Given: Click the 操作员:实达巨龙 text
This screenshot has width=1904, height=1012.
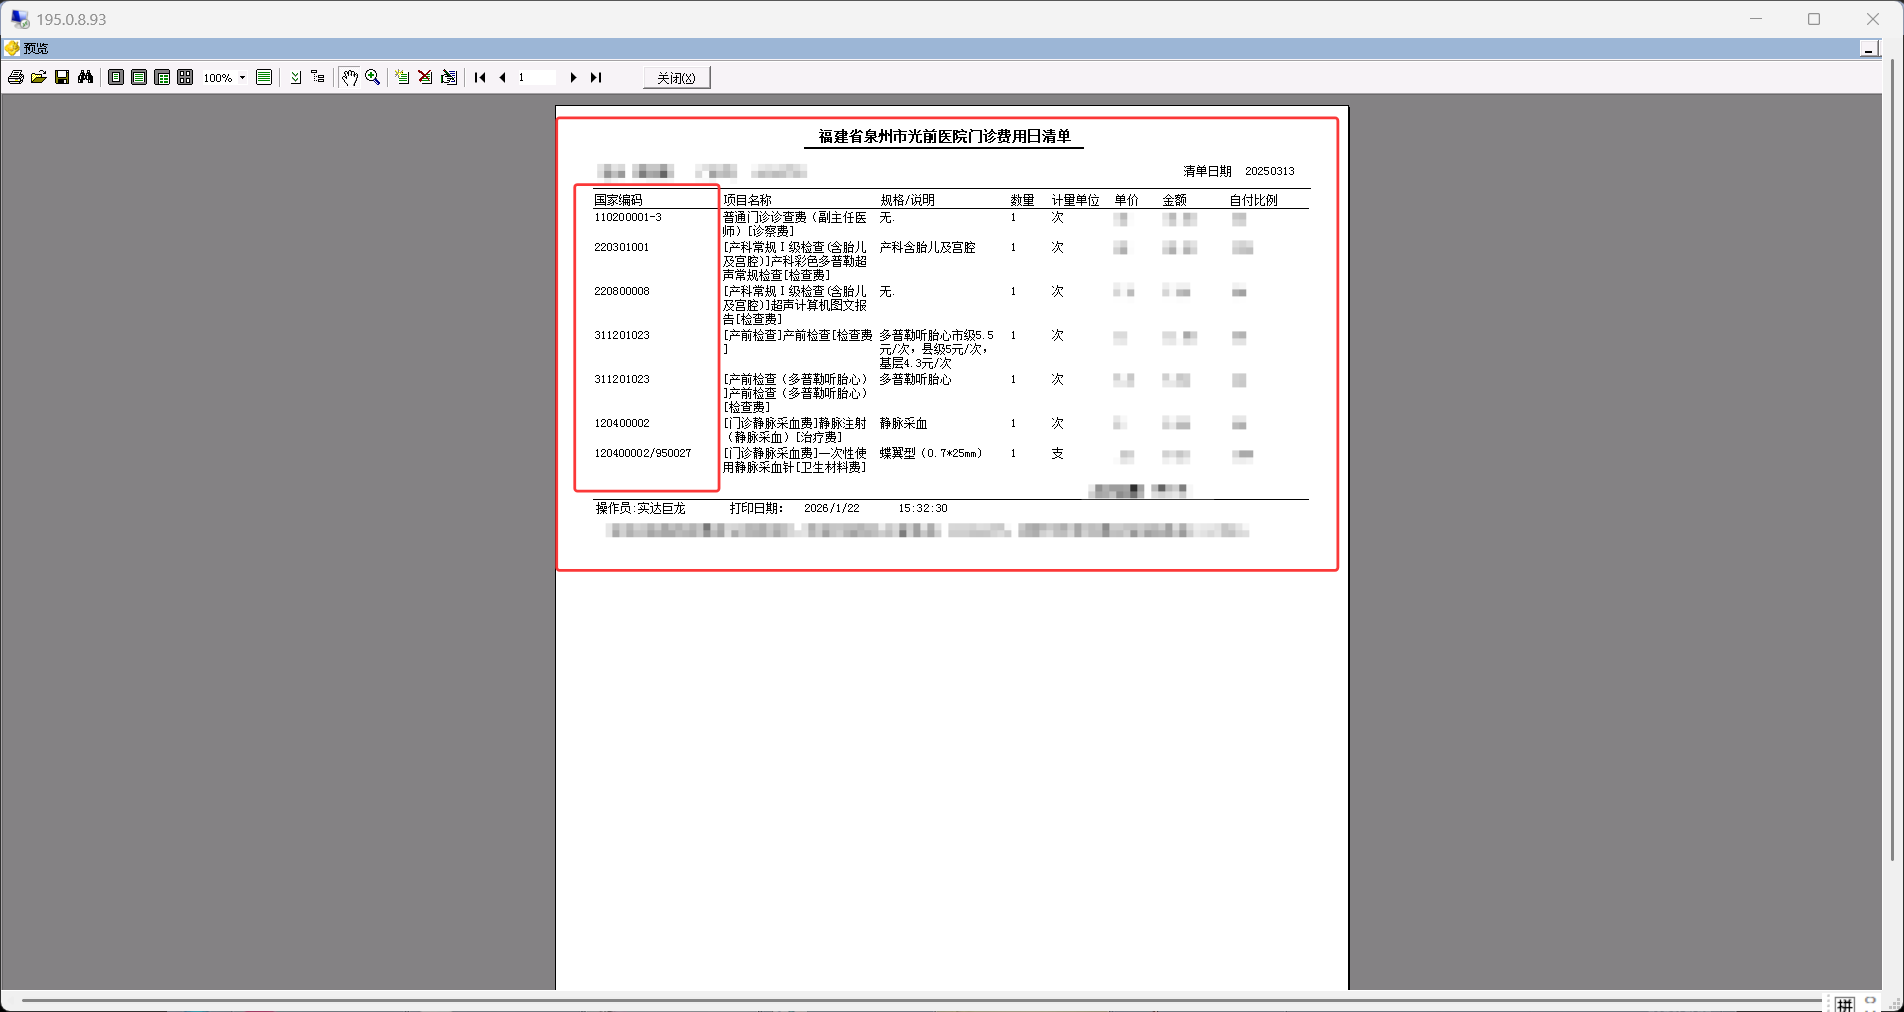Looking at the screenshot, I should pos(640,508).
